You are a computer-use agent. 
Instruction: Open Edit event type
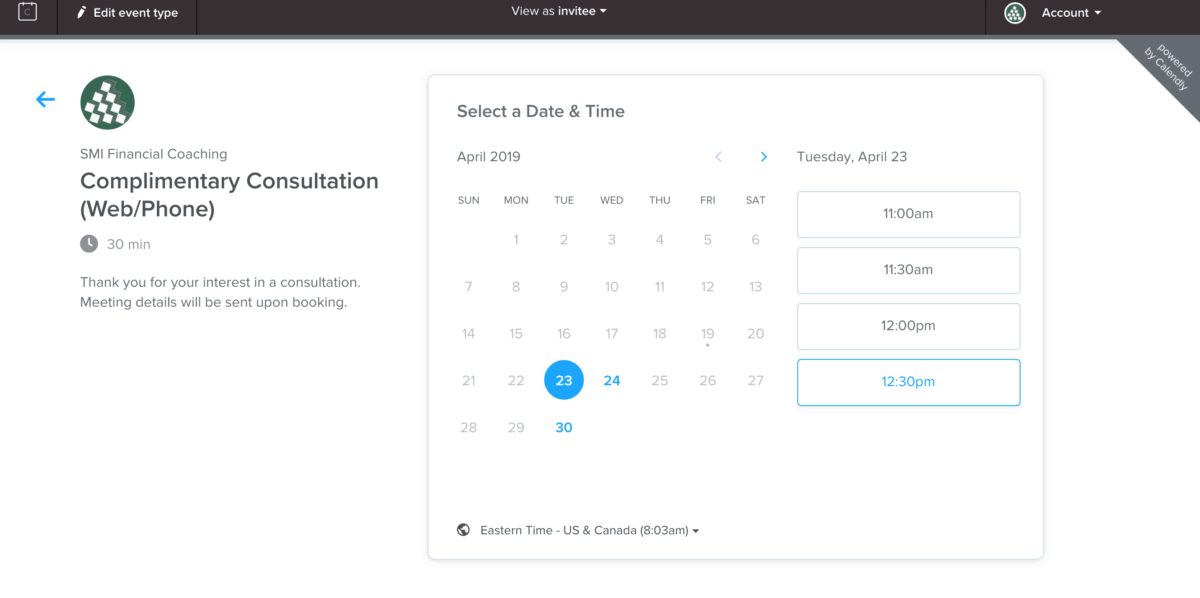(x=127, y=13)
